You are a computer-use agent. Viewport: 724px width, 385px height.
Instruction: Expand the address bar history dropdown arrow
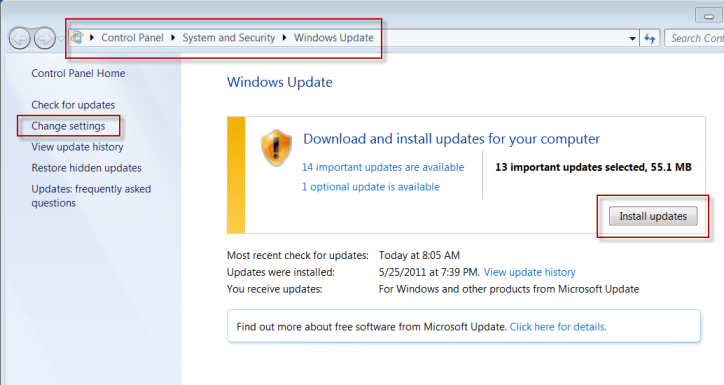pos(632,39)
